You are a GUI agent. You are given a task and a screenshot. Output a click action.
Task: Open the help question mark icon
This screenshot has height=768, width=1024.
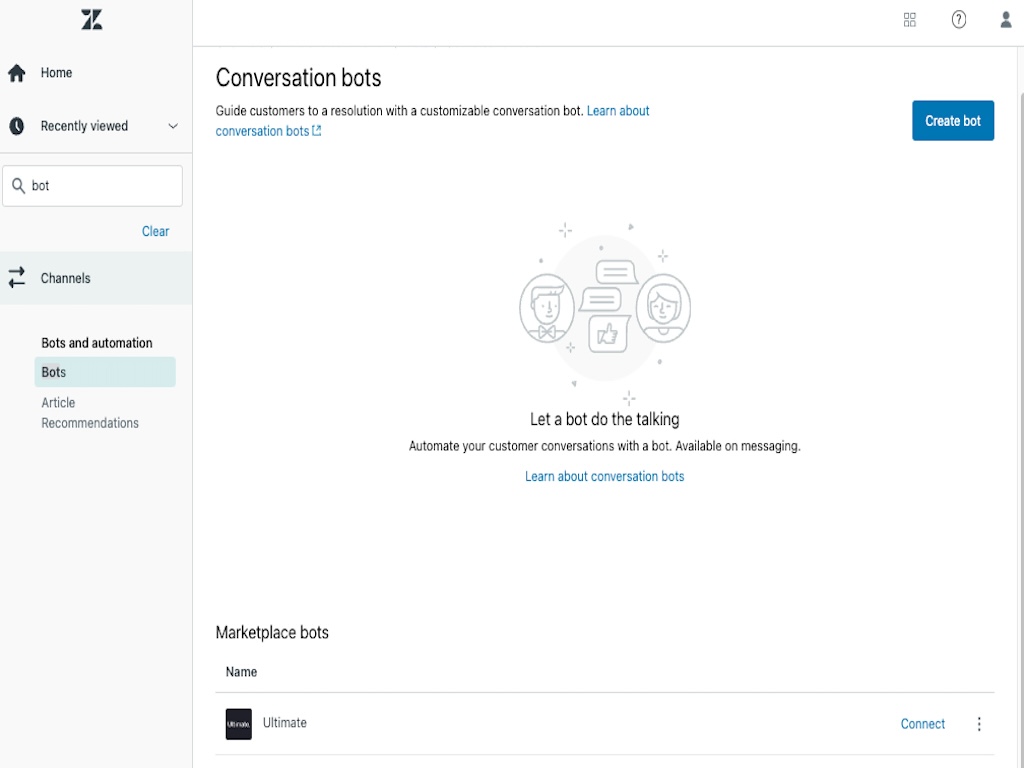[x=958, y=20]
